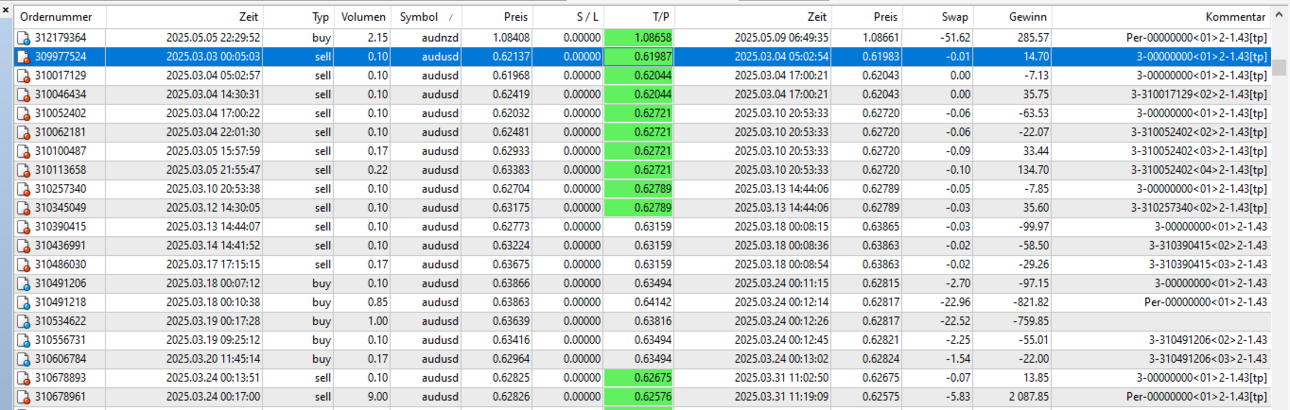The width and height of the screenshot is (1290, 410).
Task: Click the green T/P cell 0.62675
Action: pos(641,378)
